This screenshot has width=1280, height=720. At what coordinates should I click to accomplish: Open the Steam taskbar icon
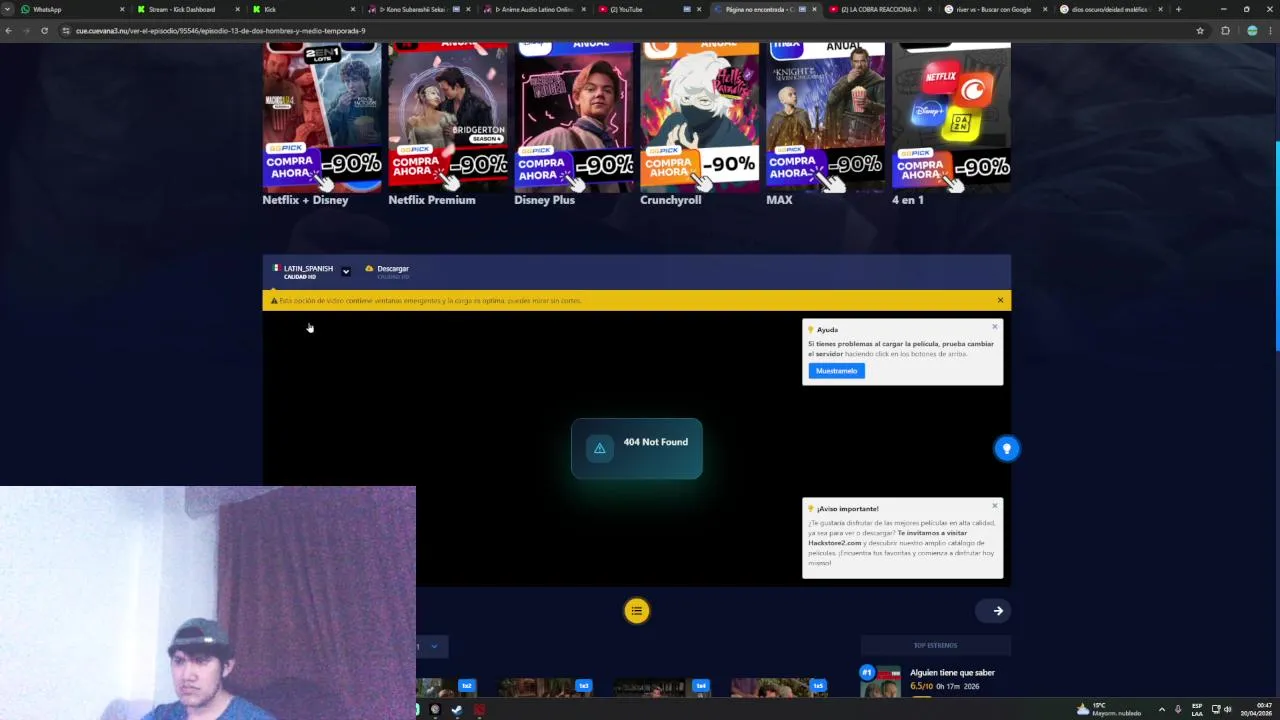click(x=456, y=710)
